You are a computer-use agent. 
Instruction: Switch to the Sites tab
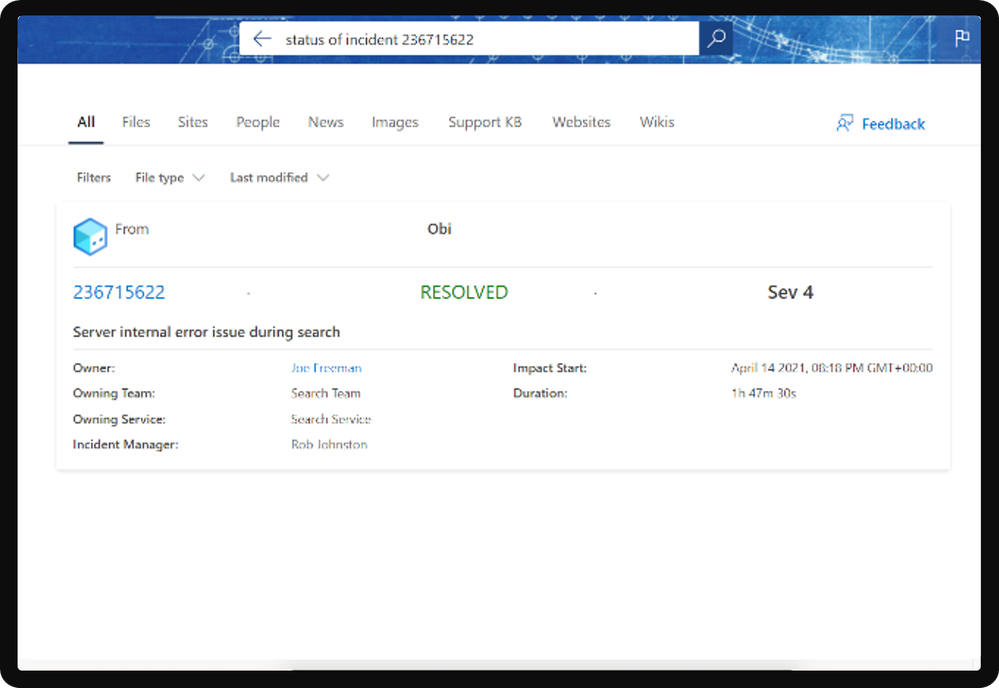click(193, 122)
